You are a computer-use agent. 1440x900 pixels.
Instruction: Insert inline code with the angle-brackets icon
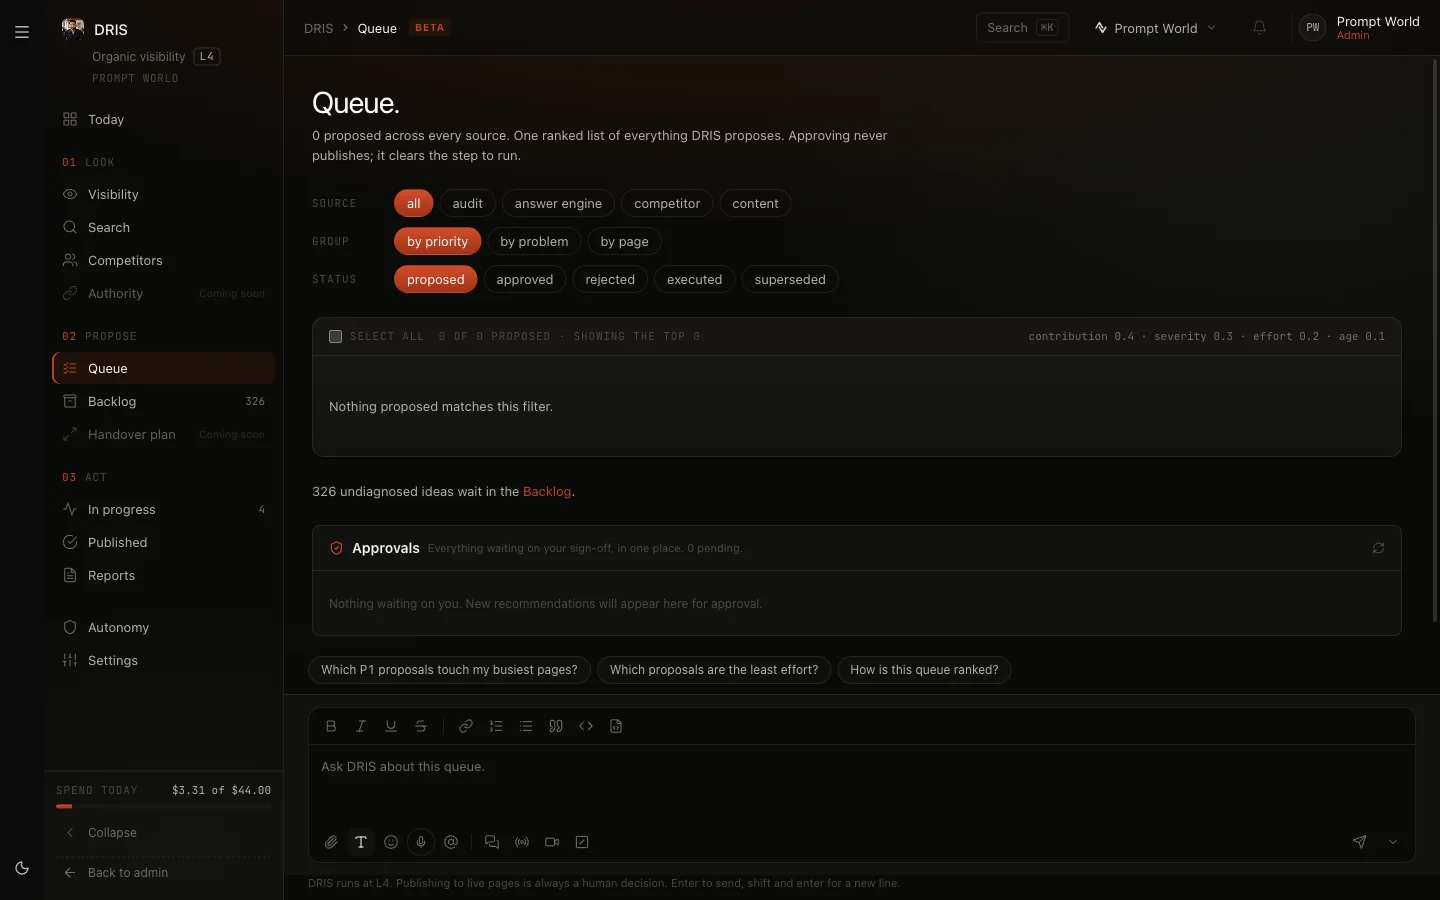point(586,726)
